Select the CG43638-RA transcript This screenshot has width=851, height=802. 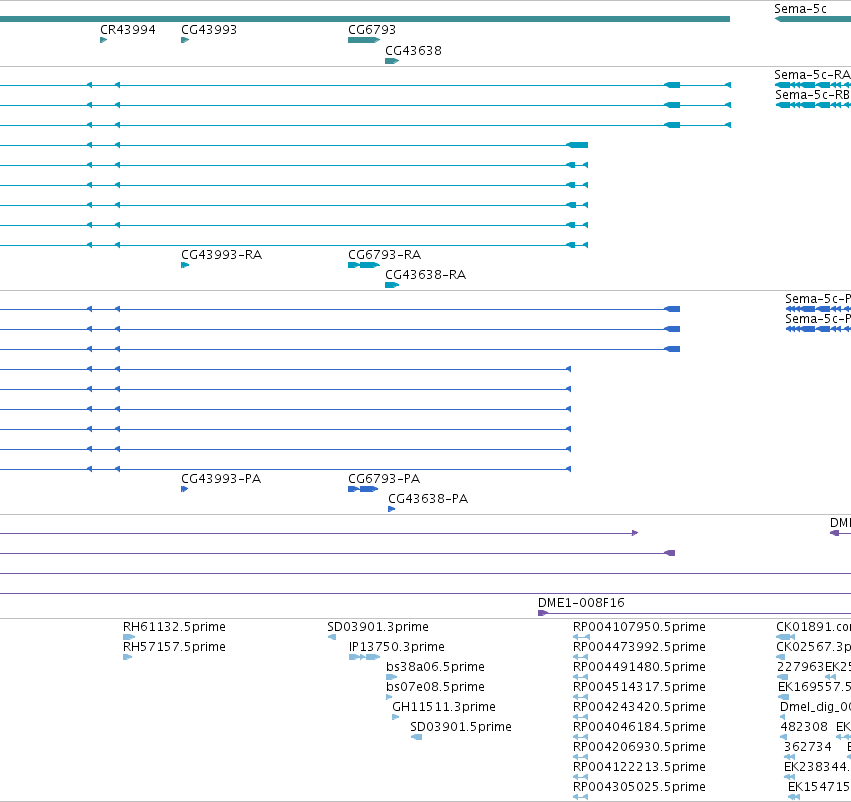point(392,285)
